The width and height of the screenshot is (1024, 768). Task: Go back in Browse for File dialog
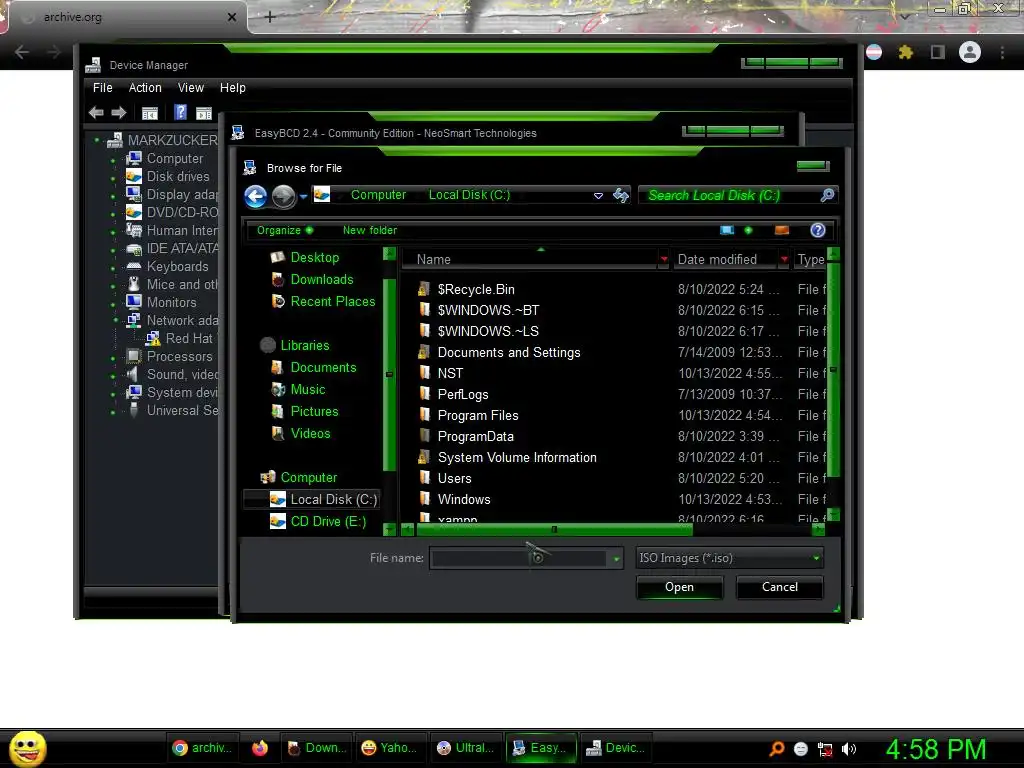coord(255,196)
